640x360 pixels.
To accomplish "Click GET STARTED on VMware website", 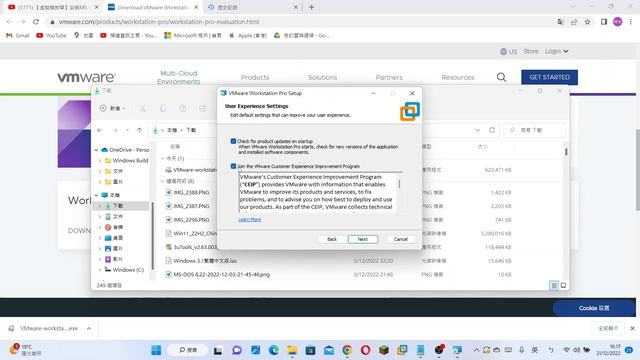I will (x=549, y=77).
